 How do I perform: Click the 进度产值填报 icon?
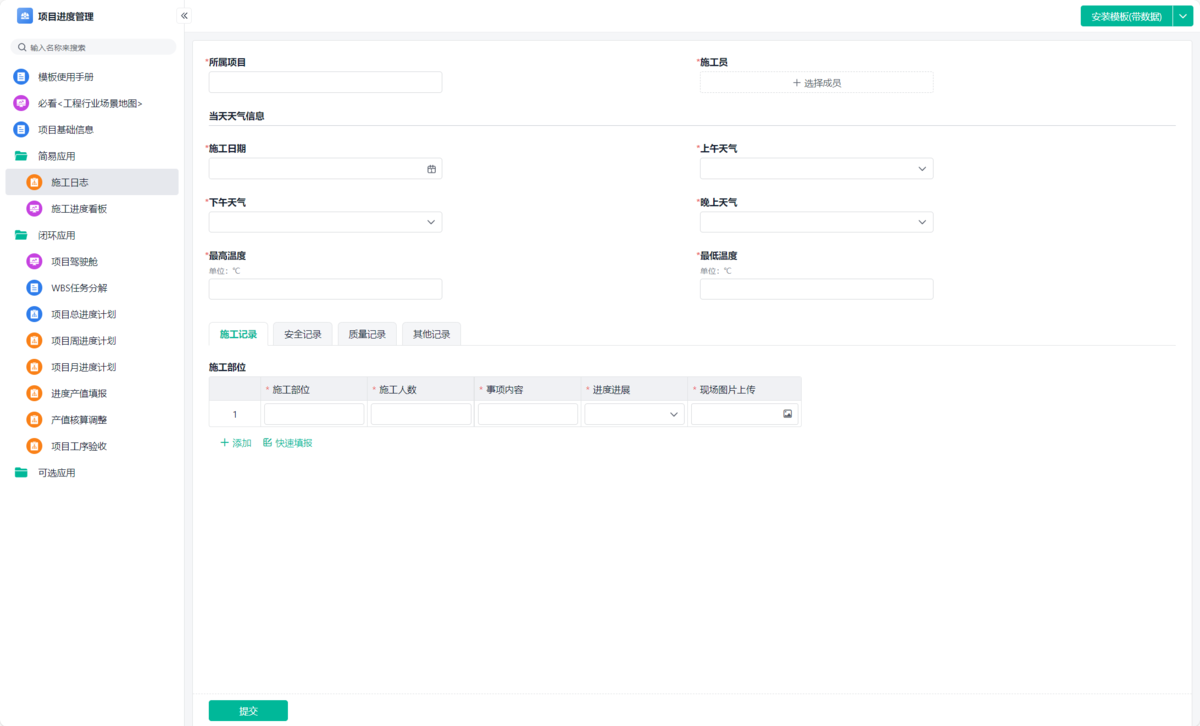(x=34, y=393)
